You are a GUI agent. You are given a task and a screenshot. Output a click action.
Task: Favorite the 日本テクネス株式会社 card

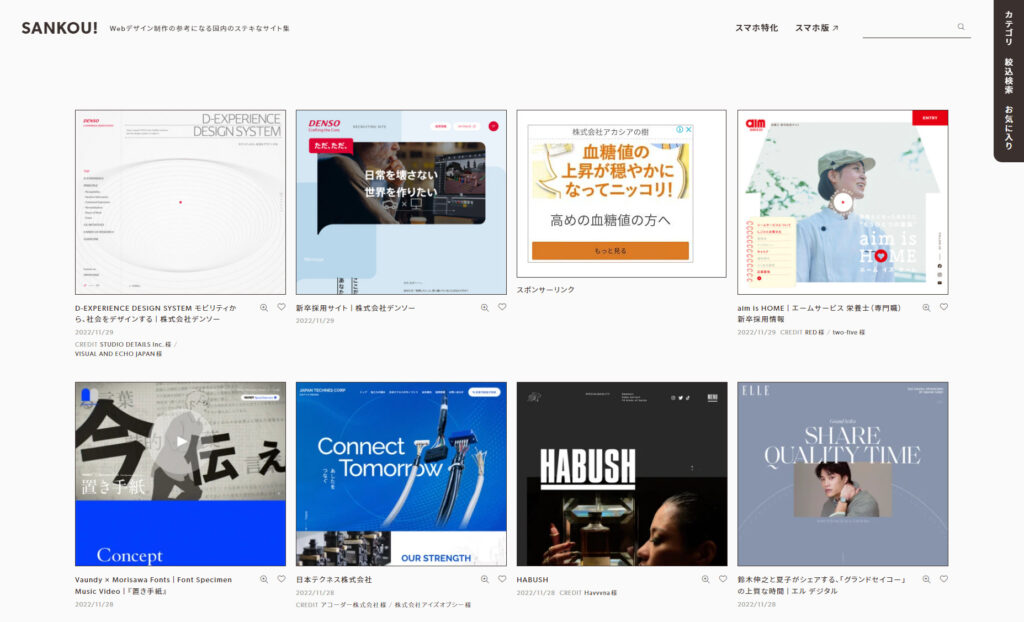tap(502, 578)
